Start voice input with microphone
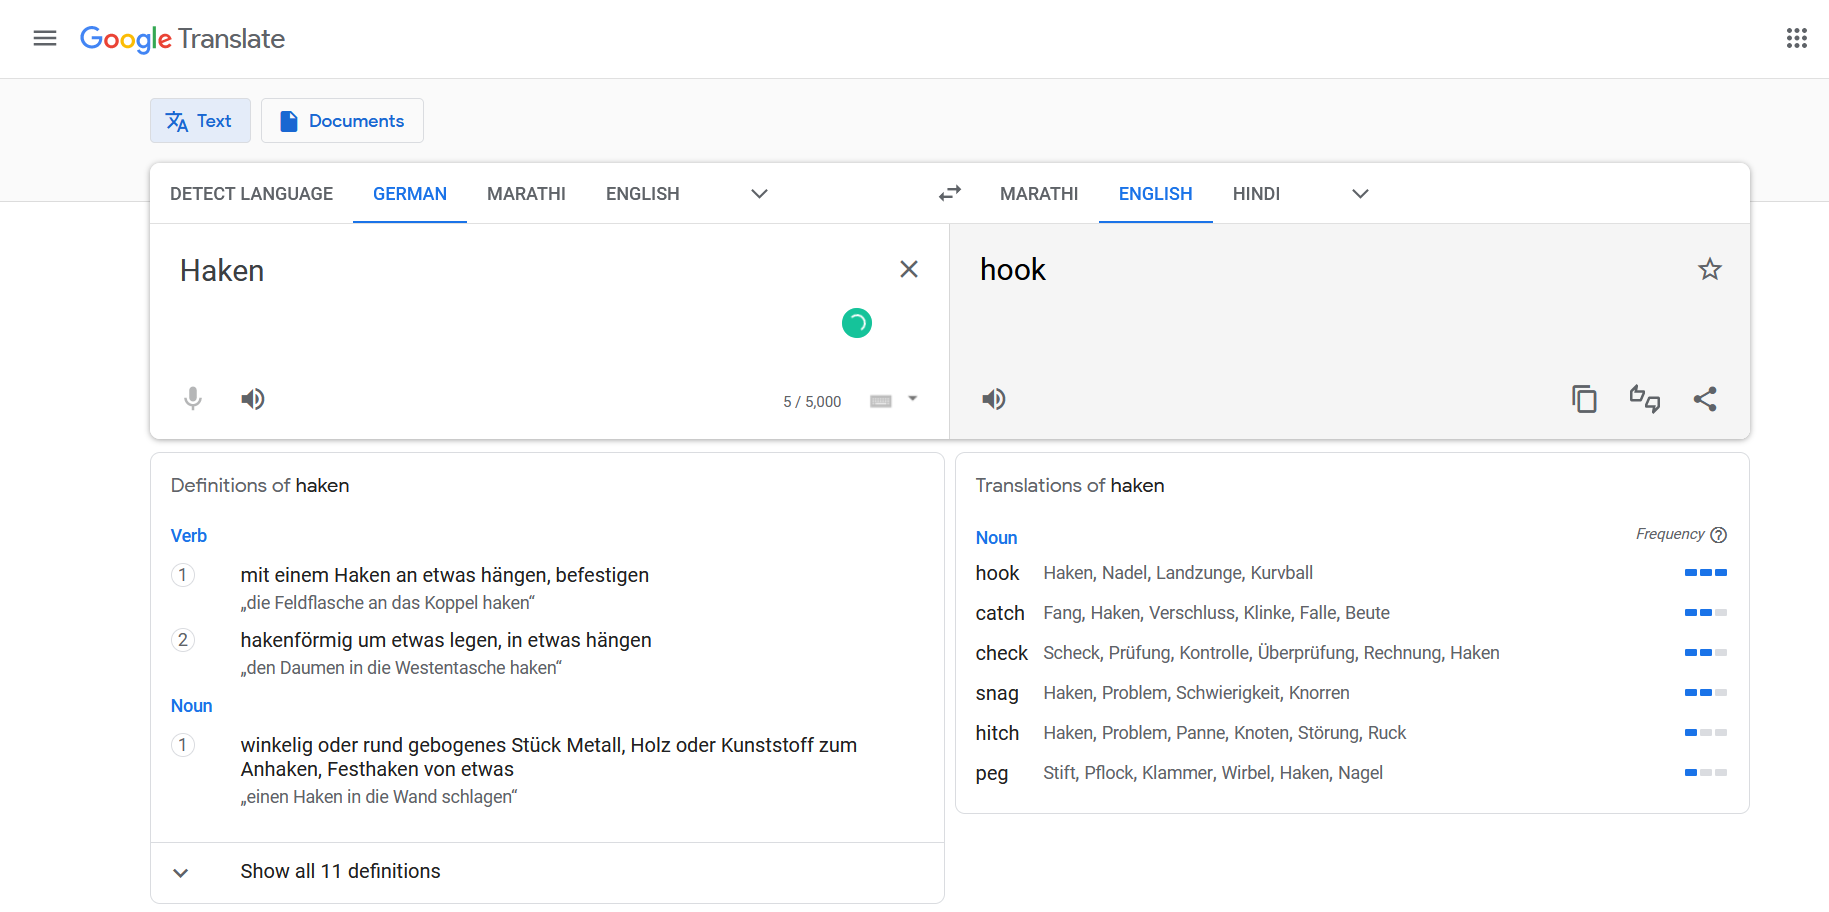1829x912 pixels. 193,399
